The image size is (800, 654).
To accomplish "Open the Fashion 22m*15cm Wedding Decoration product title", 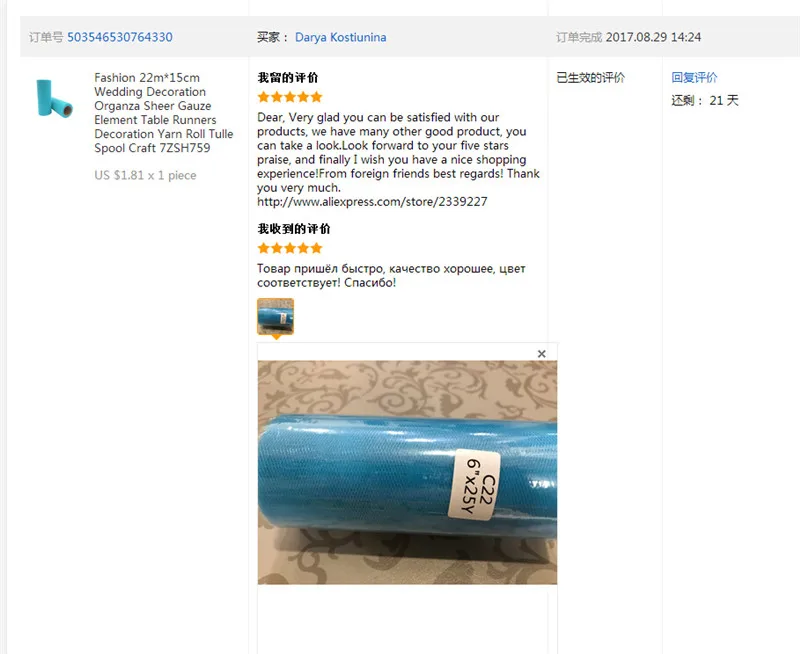I will [163, 113].
